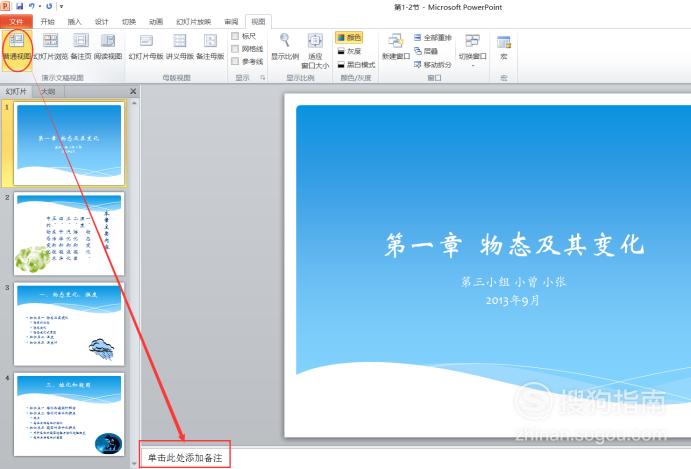The image size is (691, 469).
Task: Open the Transitions tab (切换)
Action: tap(129, 22)
